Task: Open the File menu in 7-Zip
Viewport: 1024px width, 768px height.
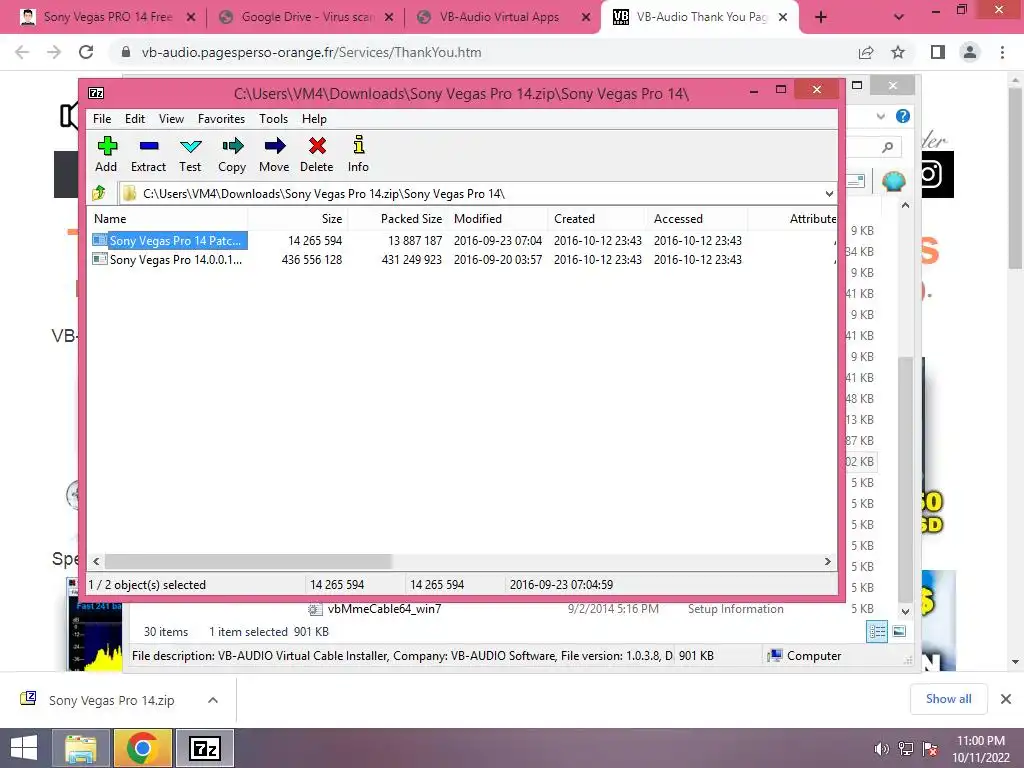Action: [x=102, y=119]
